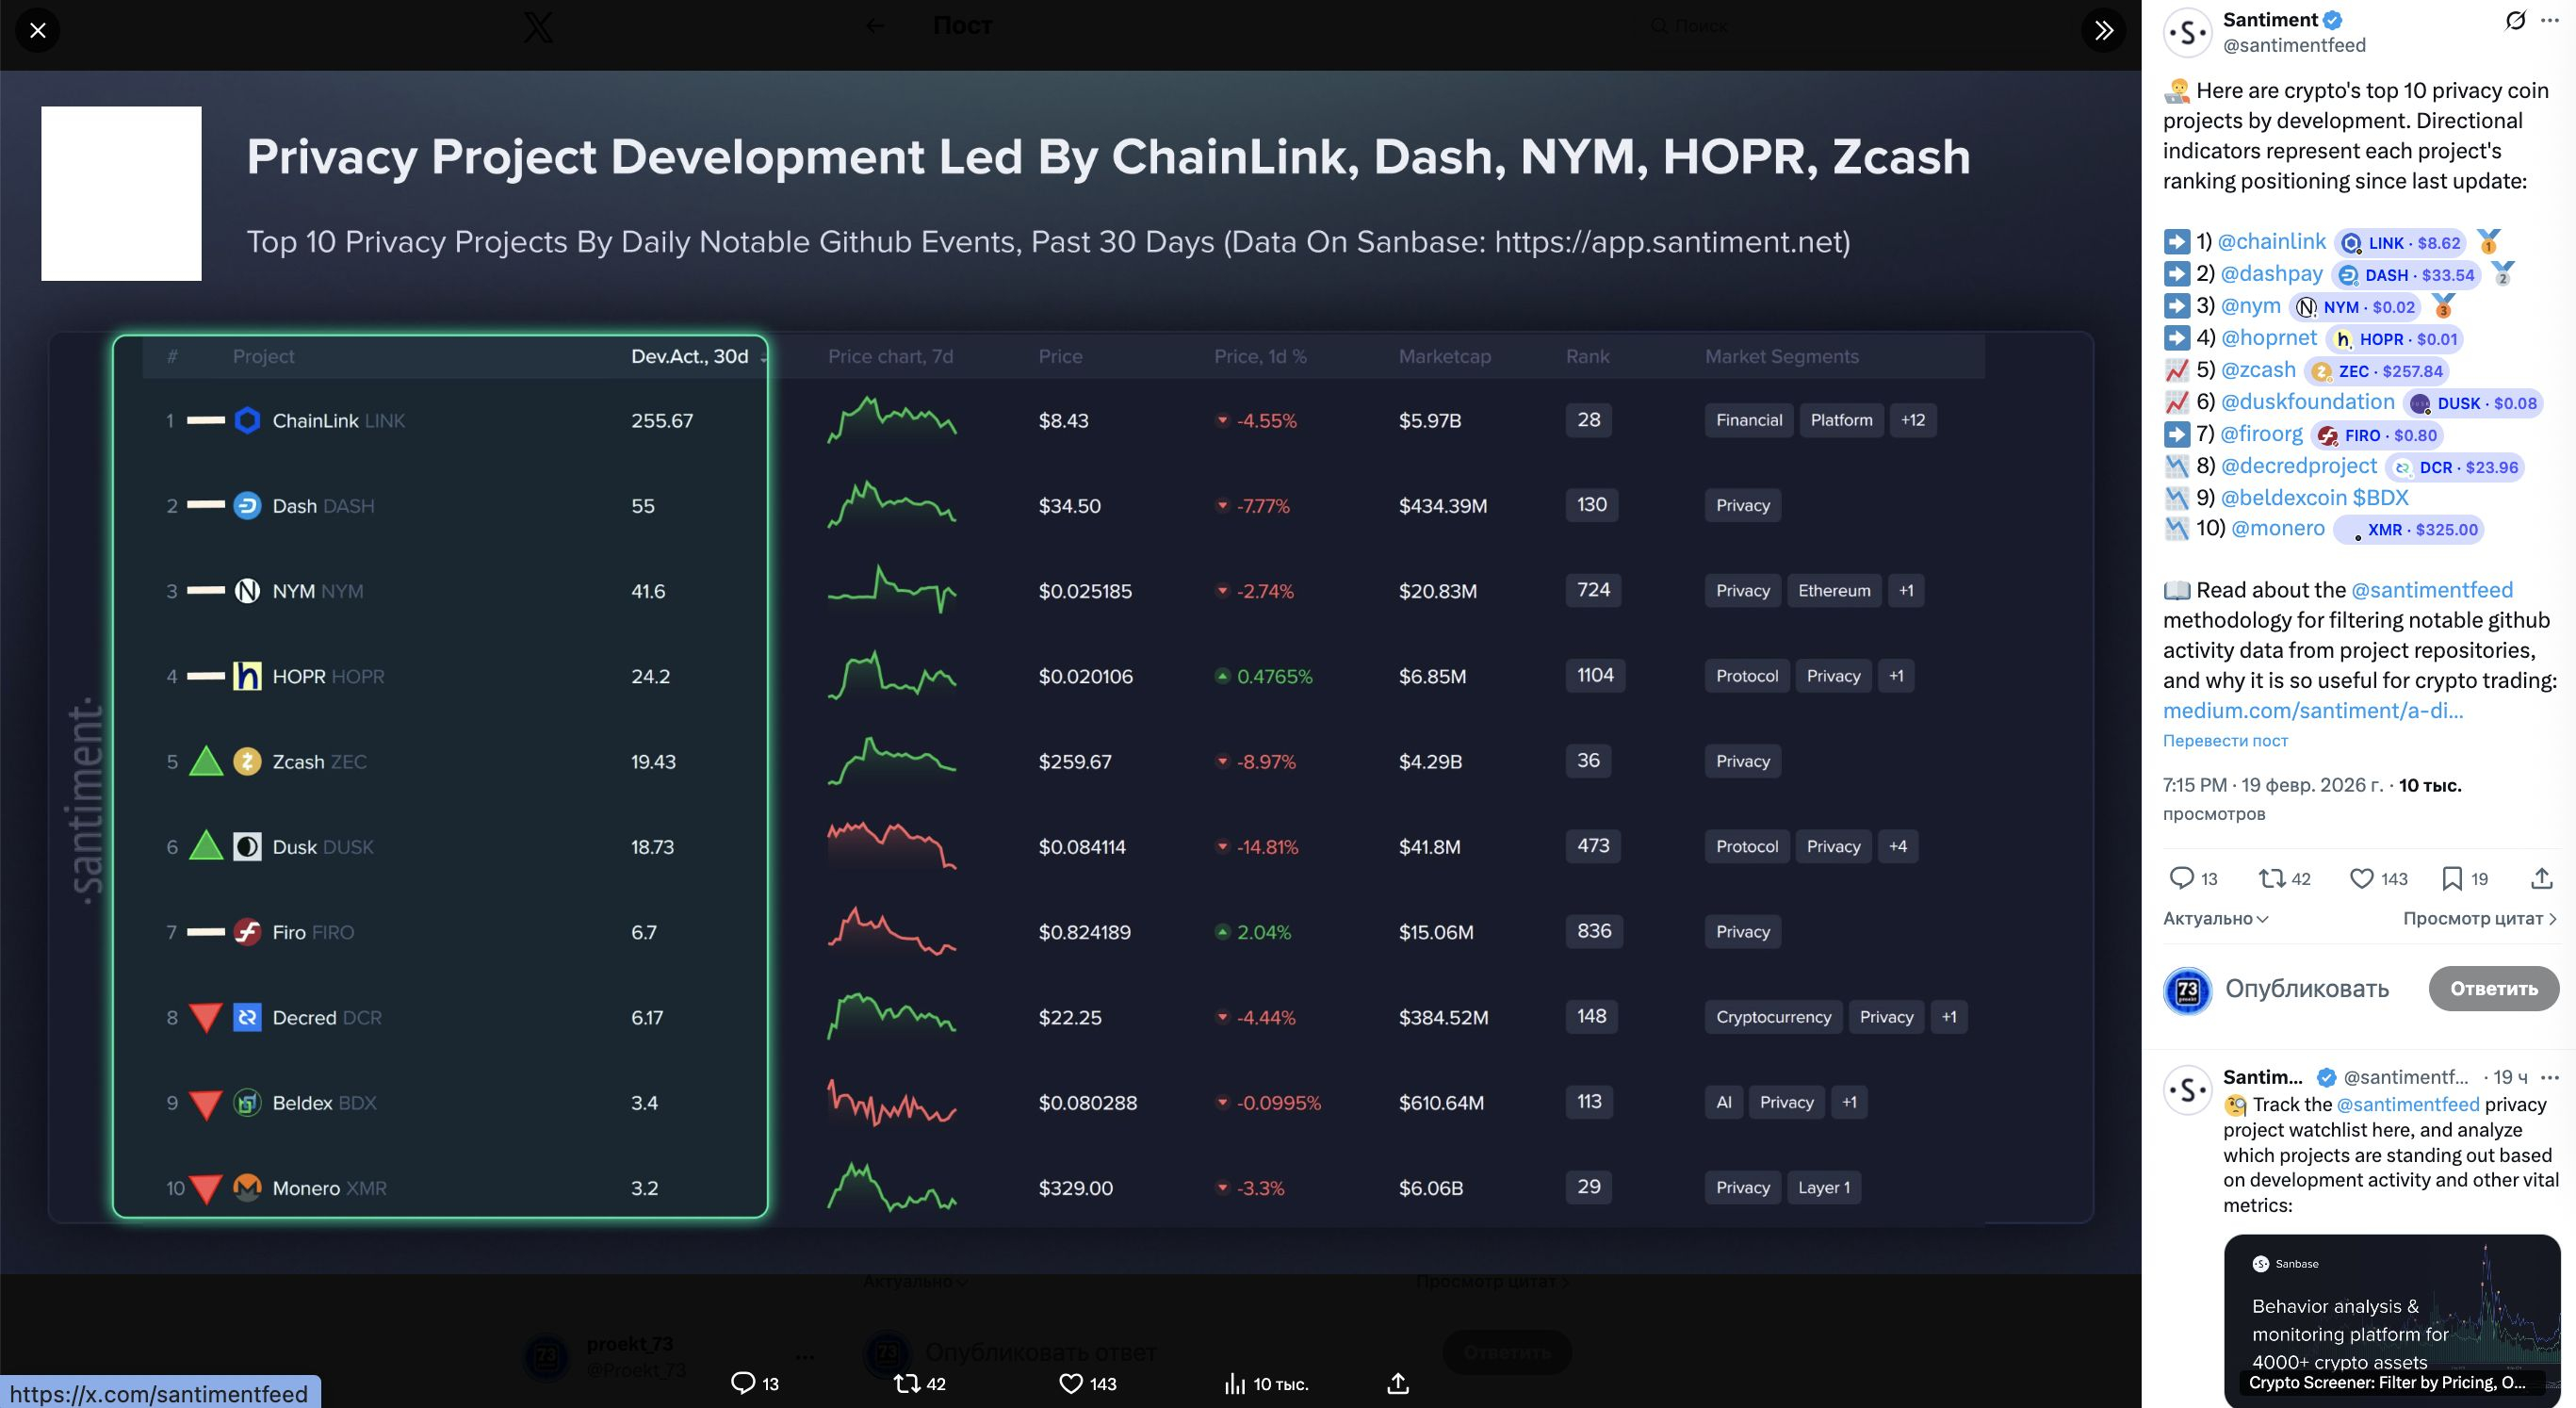
Task: Open the Grok icon next to Santiment header
Action: (2515, 20)
